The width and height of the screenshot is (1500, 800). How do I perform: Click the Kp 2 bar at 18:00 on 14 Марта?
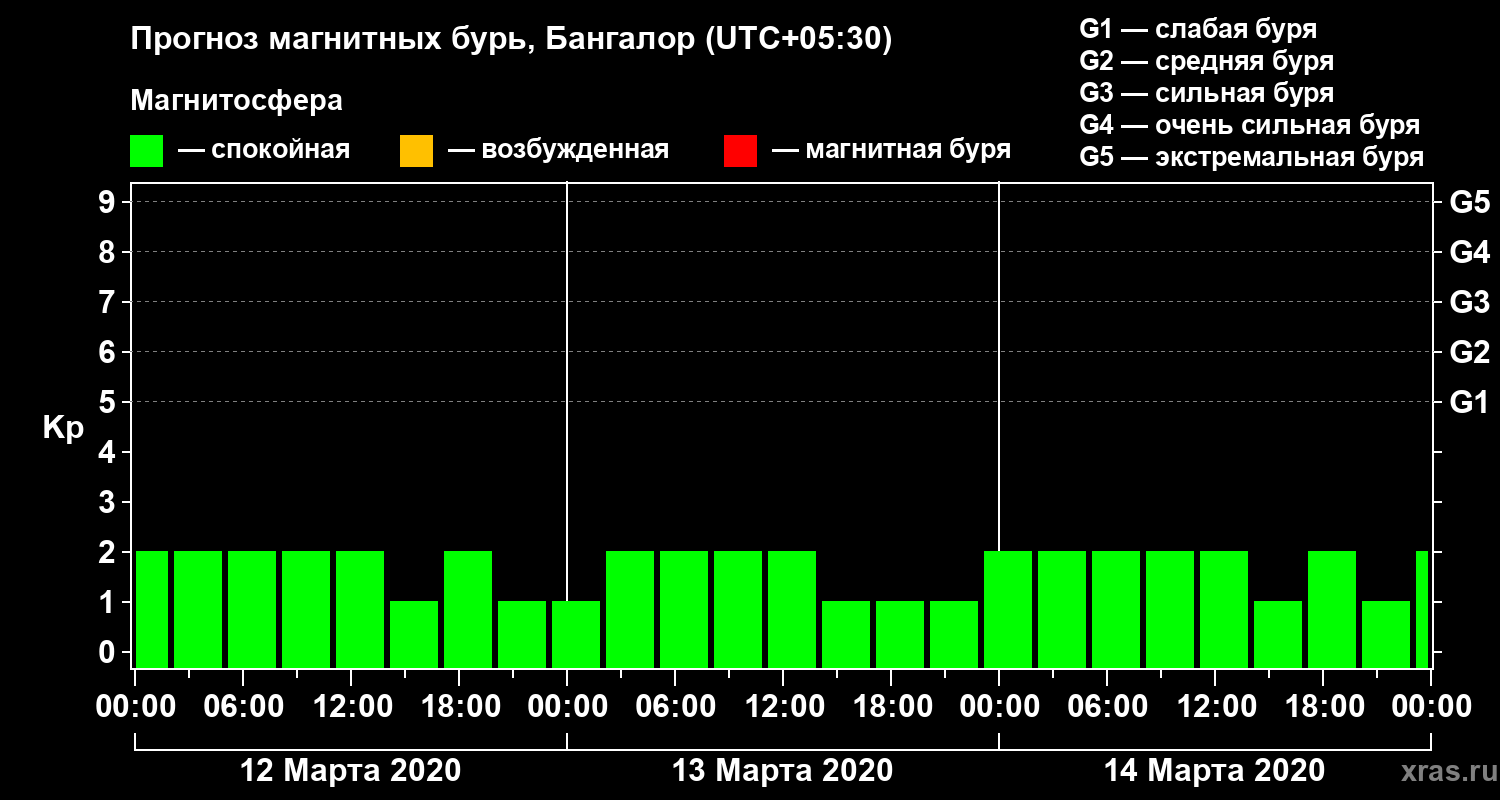1332,609
